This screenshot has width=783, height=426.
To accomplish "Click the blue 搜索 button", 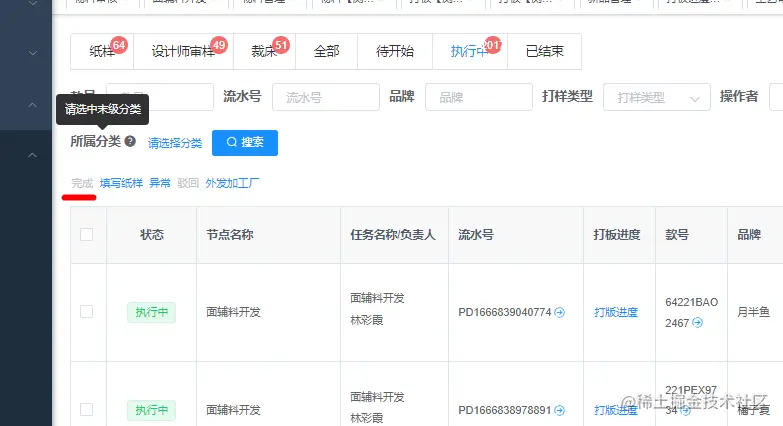I will click(x=245, y=143).
